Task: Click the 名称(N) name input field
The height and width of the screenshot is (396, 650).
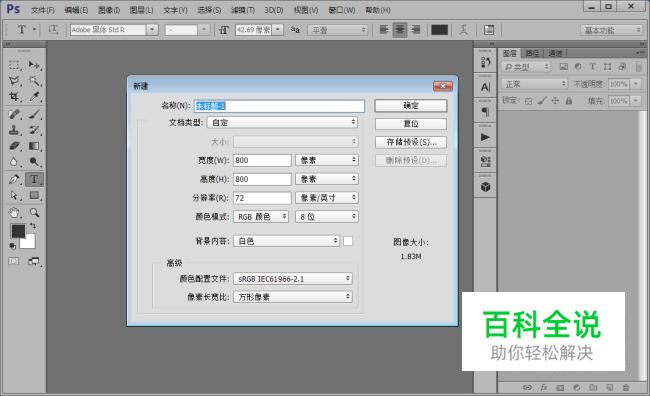Action: coord(279,106)
